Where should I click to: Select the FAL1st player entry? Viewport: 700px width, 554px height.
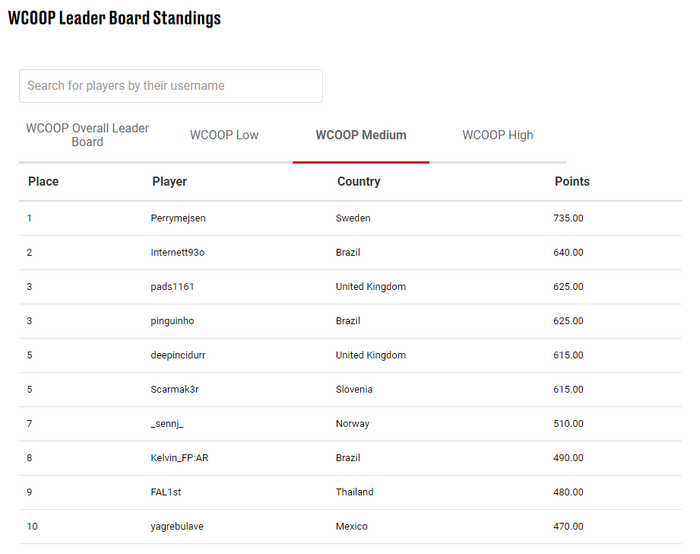pyautogui.click(x=350, y=492)
